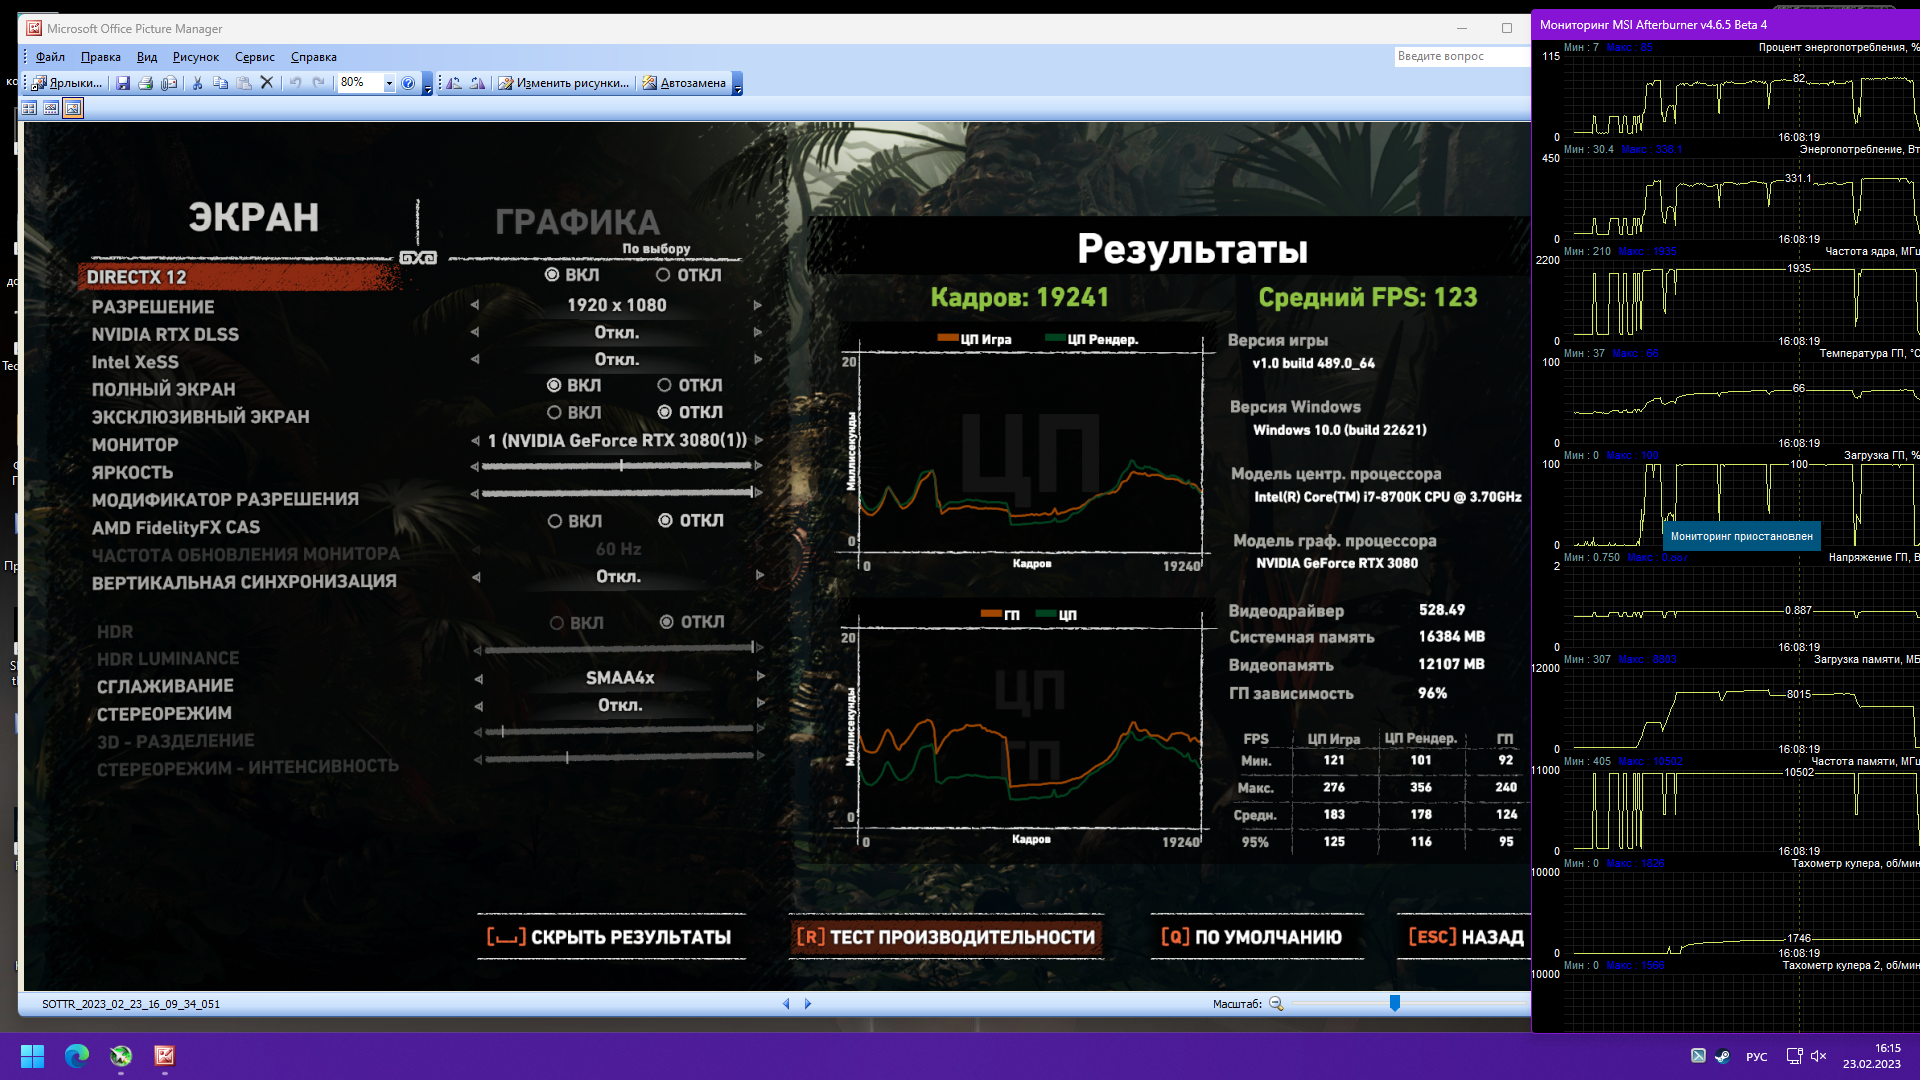Click the Автозамена button
Image resolution: width=1920 pixels, height=1080 pixels.
pos(685,83)
